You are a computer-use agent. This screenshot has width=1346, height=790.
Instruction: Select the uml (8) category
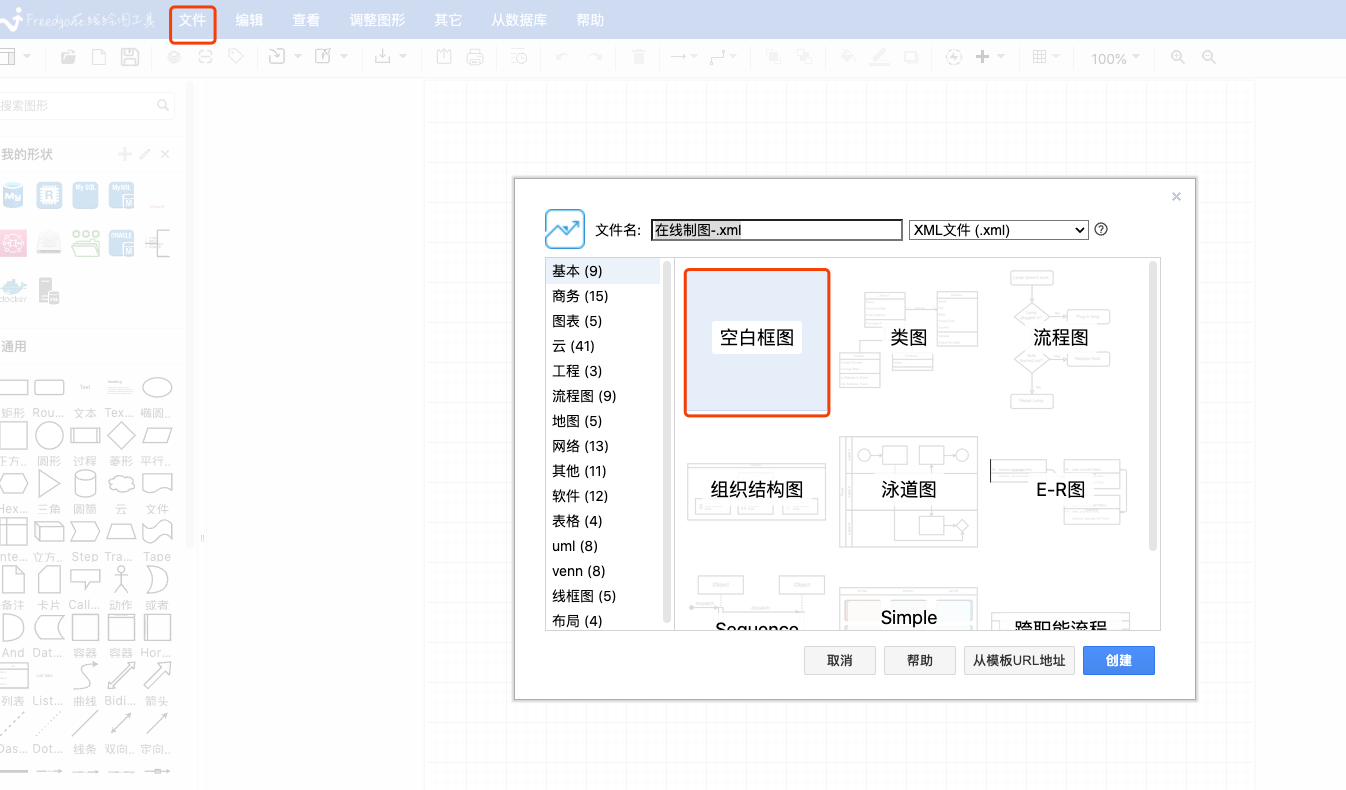click(603, 546)
